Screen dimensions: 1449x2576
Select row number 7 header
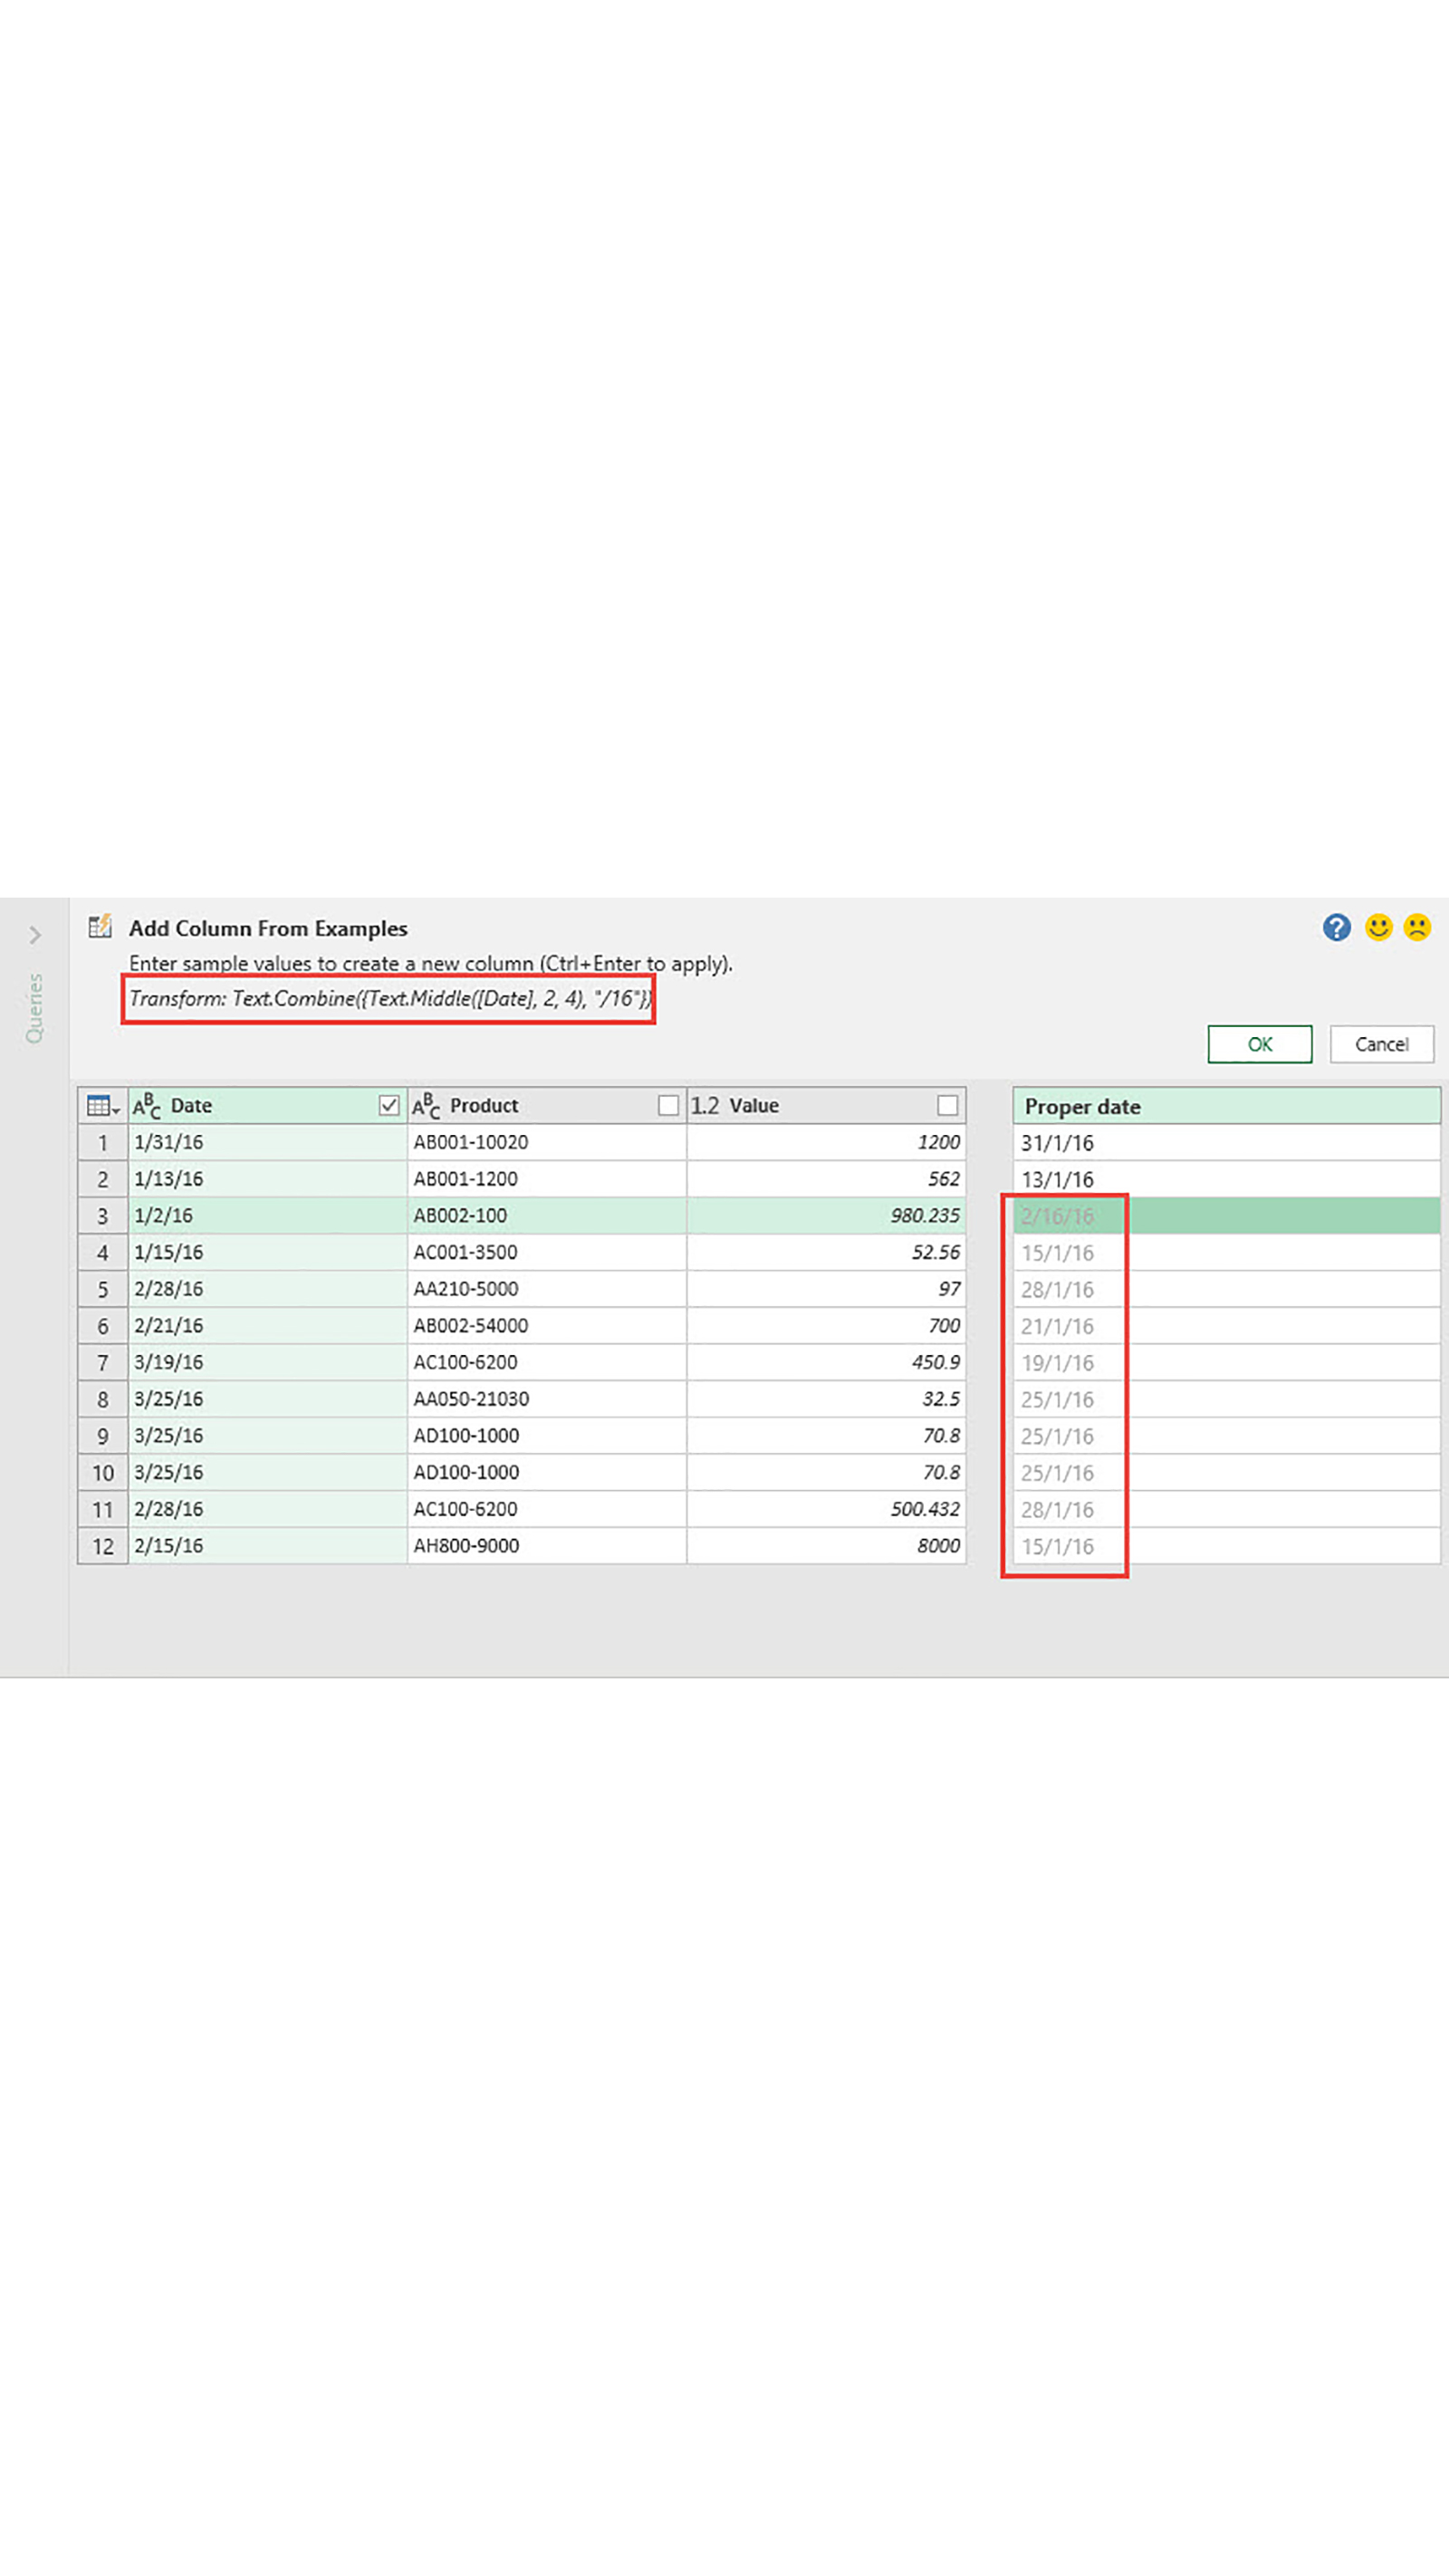coord(102,1362)
